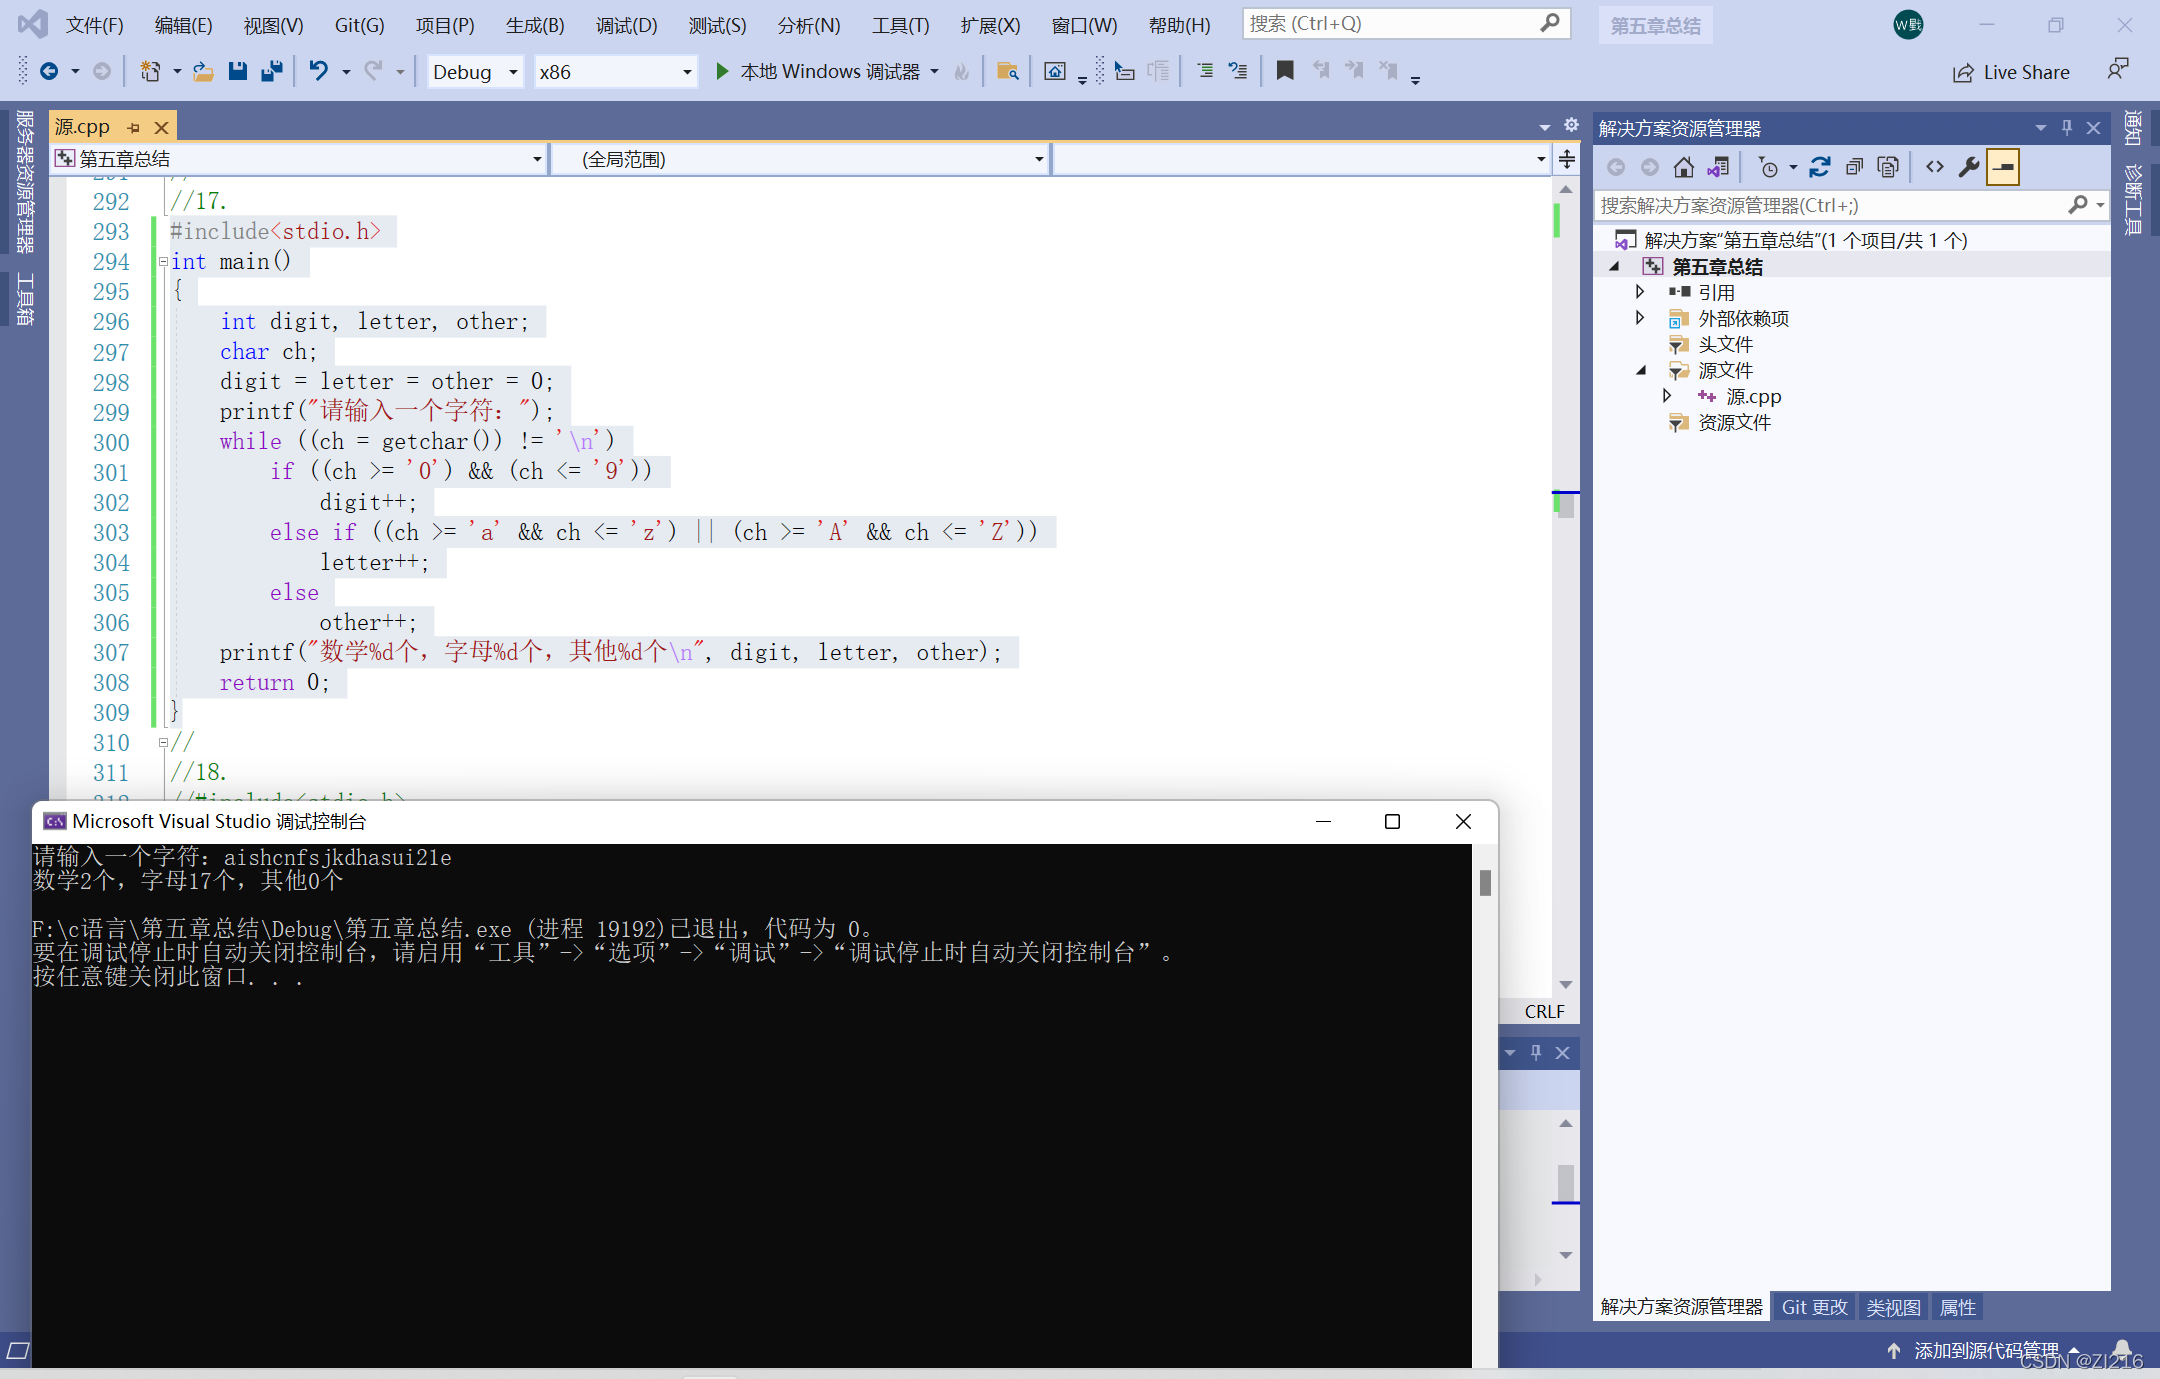Open editor settings gear above the code

[1571, 125]
